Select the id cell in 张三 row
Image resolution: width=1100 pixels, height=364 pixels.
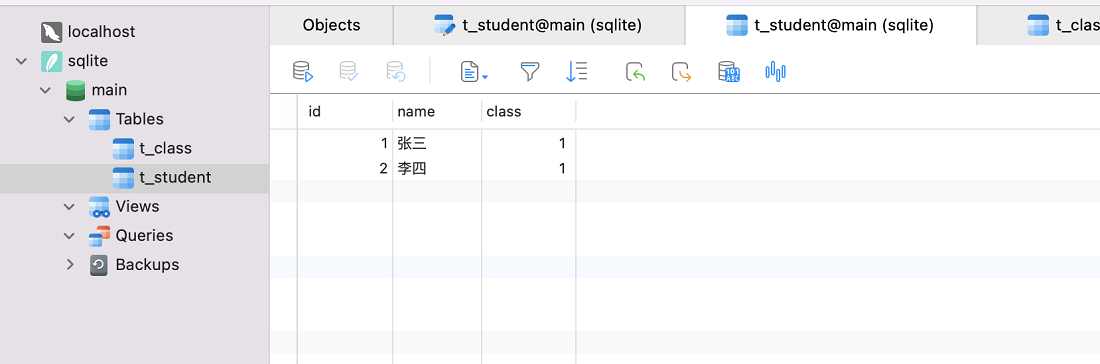tap(345, 144)
